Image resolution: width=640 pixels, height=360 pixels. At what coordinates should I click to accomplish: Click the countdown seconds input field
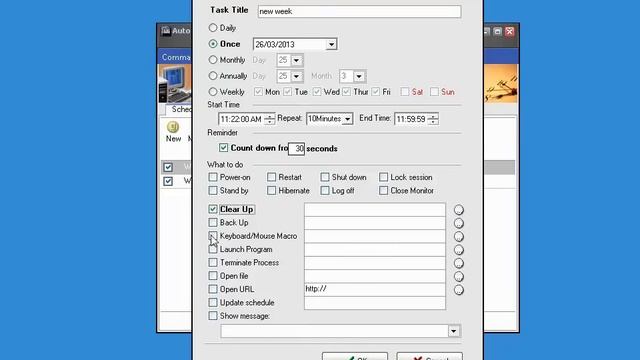[x=296, y=149]
